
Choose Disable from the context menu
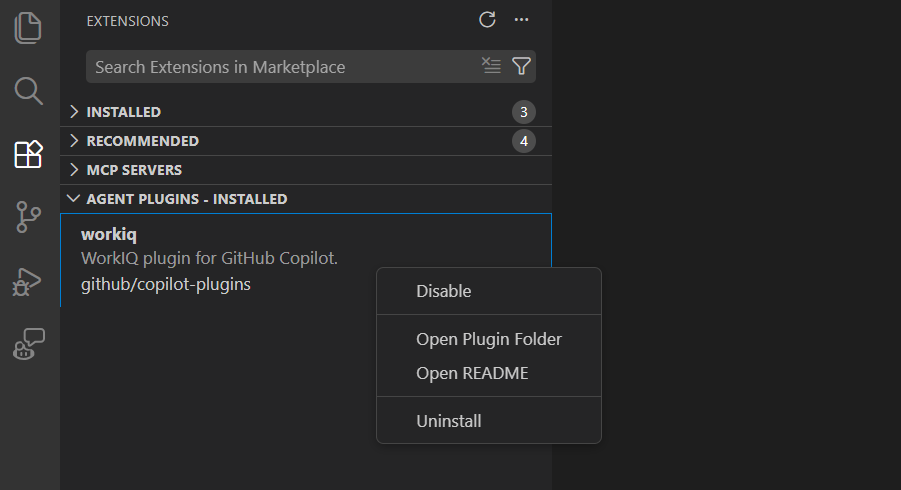point(488,291)
